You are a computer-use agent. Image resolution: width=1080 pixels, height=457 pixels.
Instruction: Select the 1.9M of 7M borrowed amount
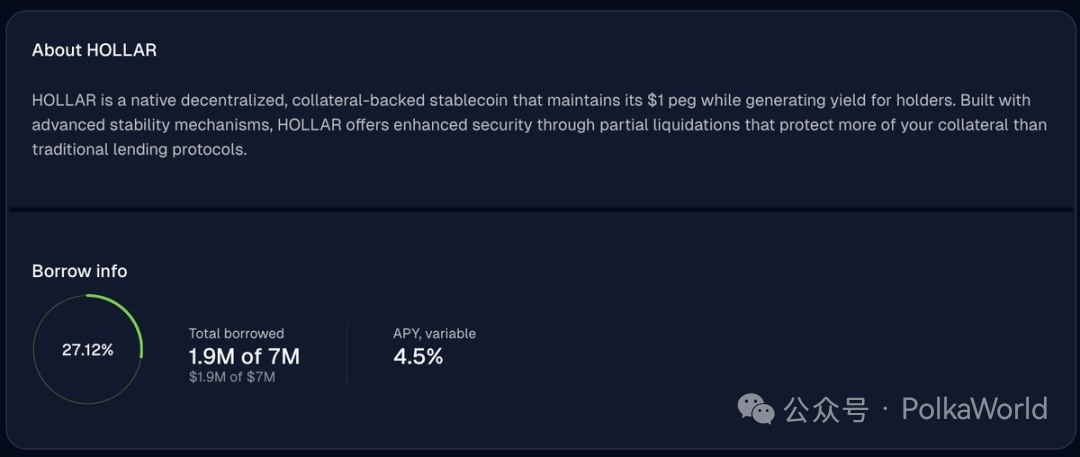click(x=244, y=356)
